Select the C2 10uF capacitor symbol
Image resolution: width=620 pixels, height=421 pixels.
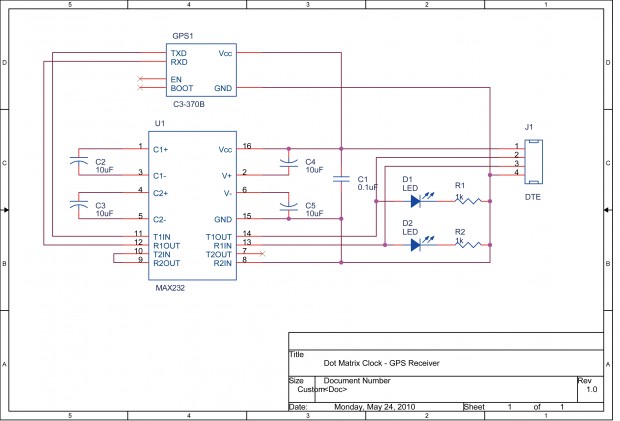pyautogui.click(x=79, y=161)
